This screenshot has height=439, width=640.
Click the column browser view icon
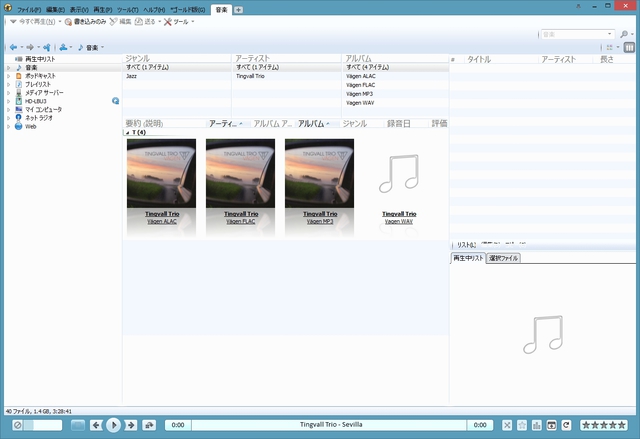[x=630, y=47]
